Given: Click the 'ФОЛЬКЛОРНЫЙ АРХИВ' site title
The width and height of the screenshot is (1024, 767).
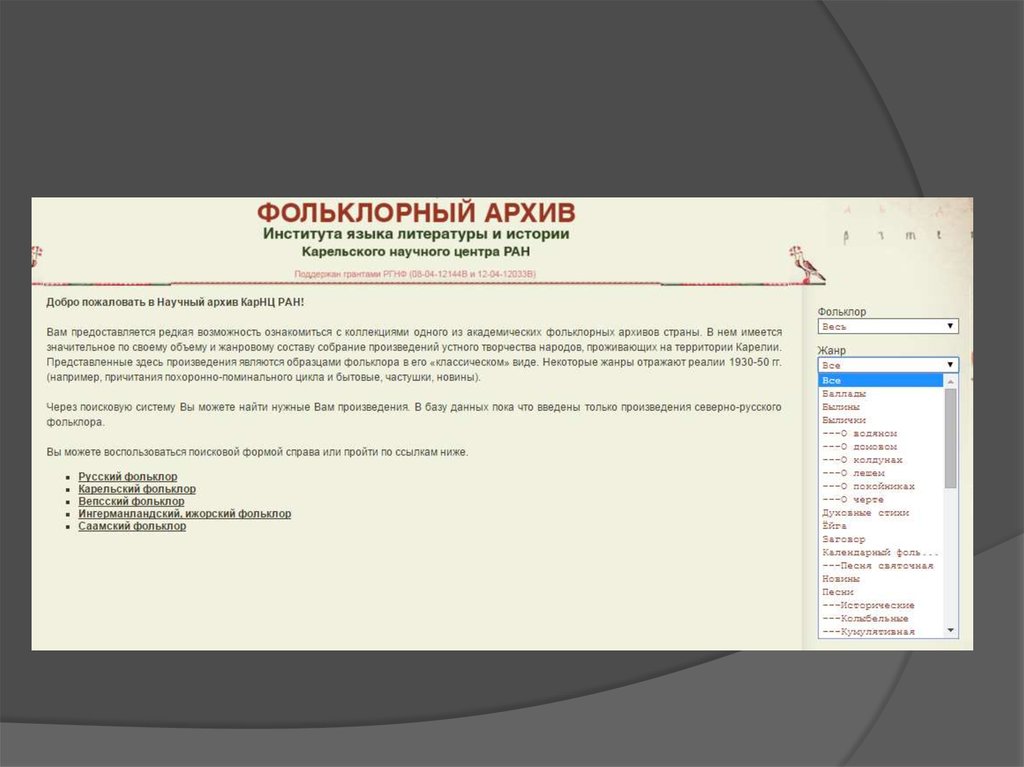Looking at the screenshot, I should [416, 213].
